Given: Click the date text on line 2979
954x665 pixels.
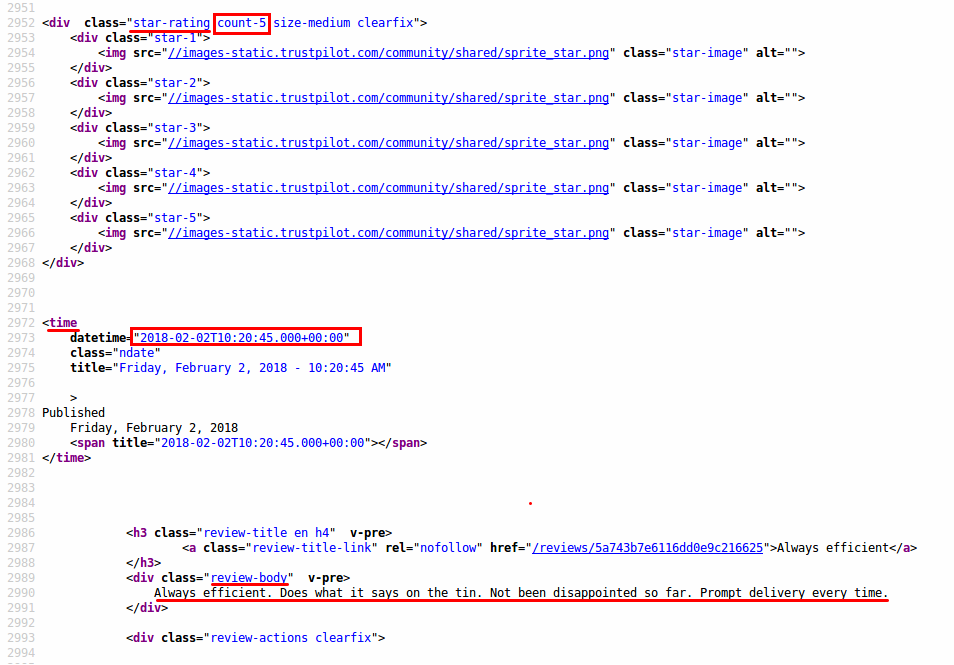Looking at the screenshot, I should click(x=154, y=428).
